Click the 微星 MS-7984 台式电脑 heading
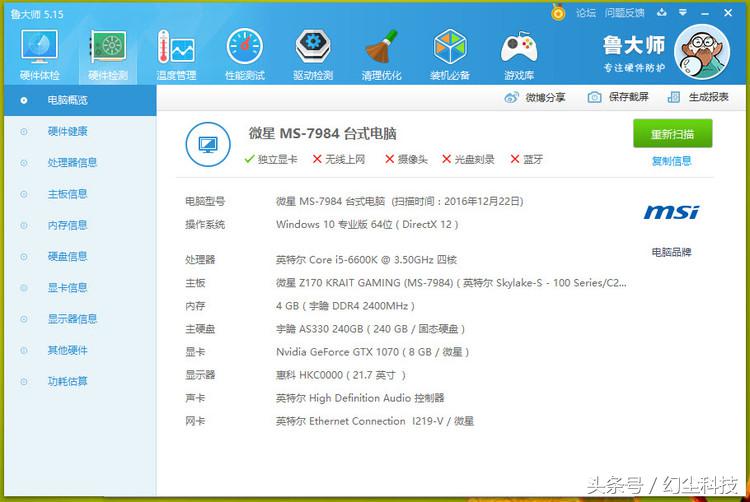This screenshot has height=502, width=750. (x=322, y=133)
